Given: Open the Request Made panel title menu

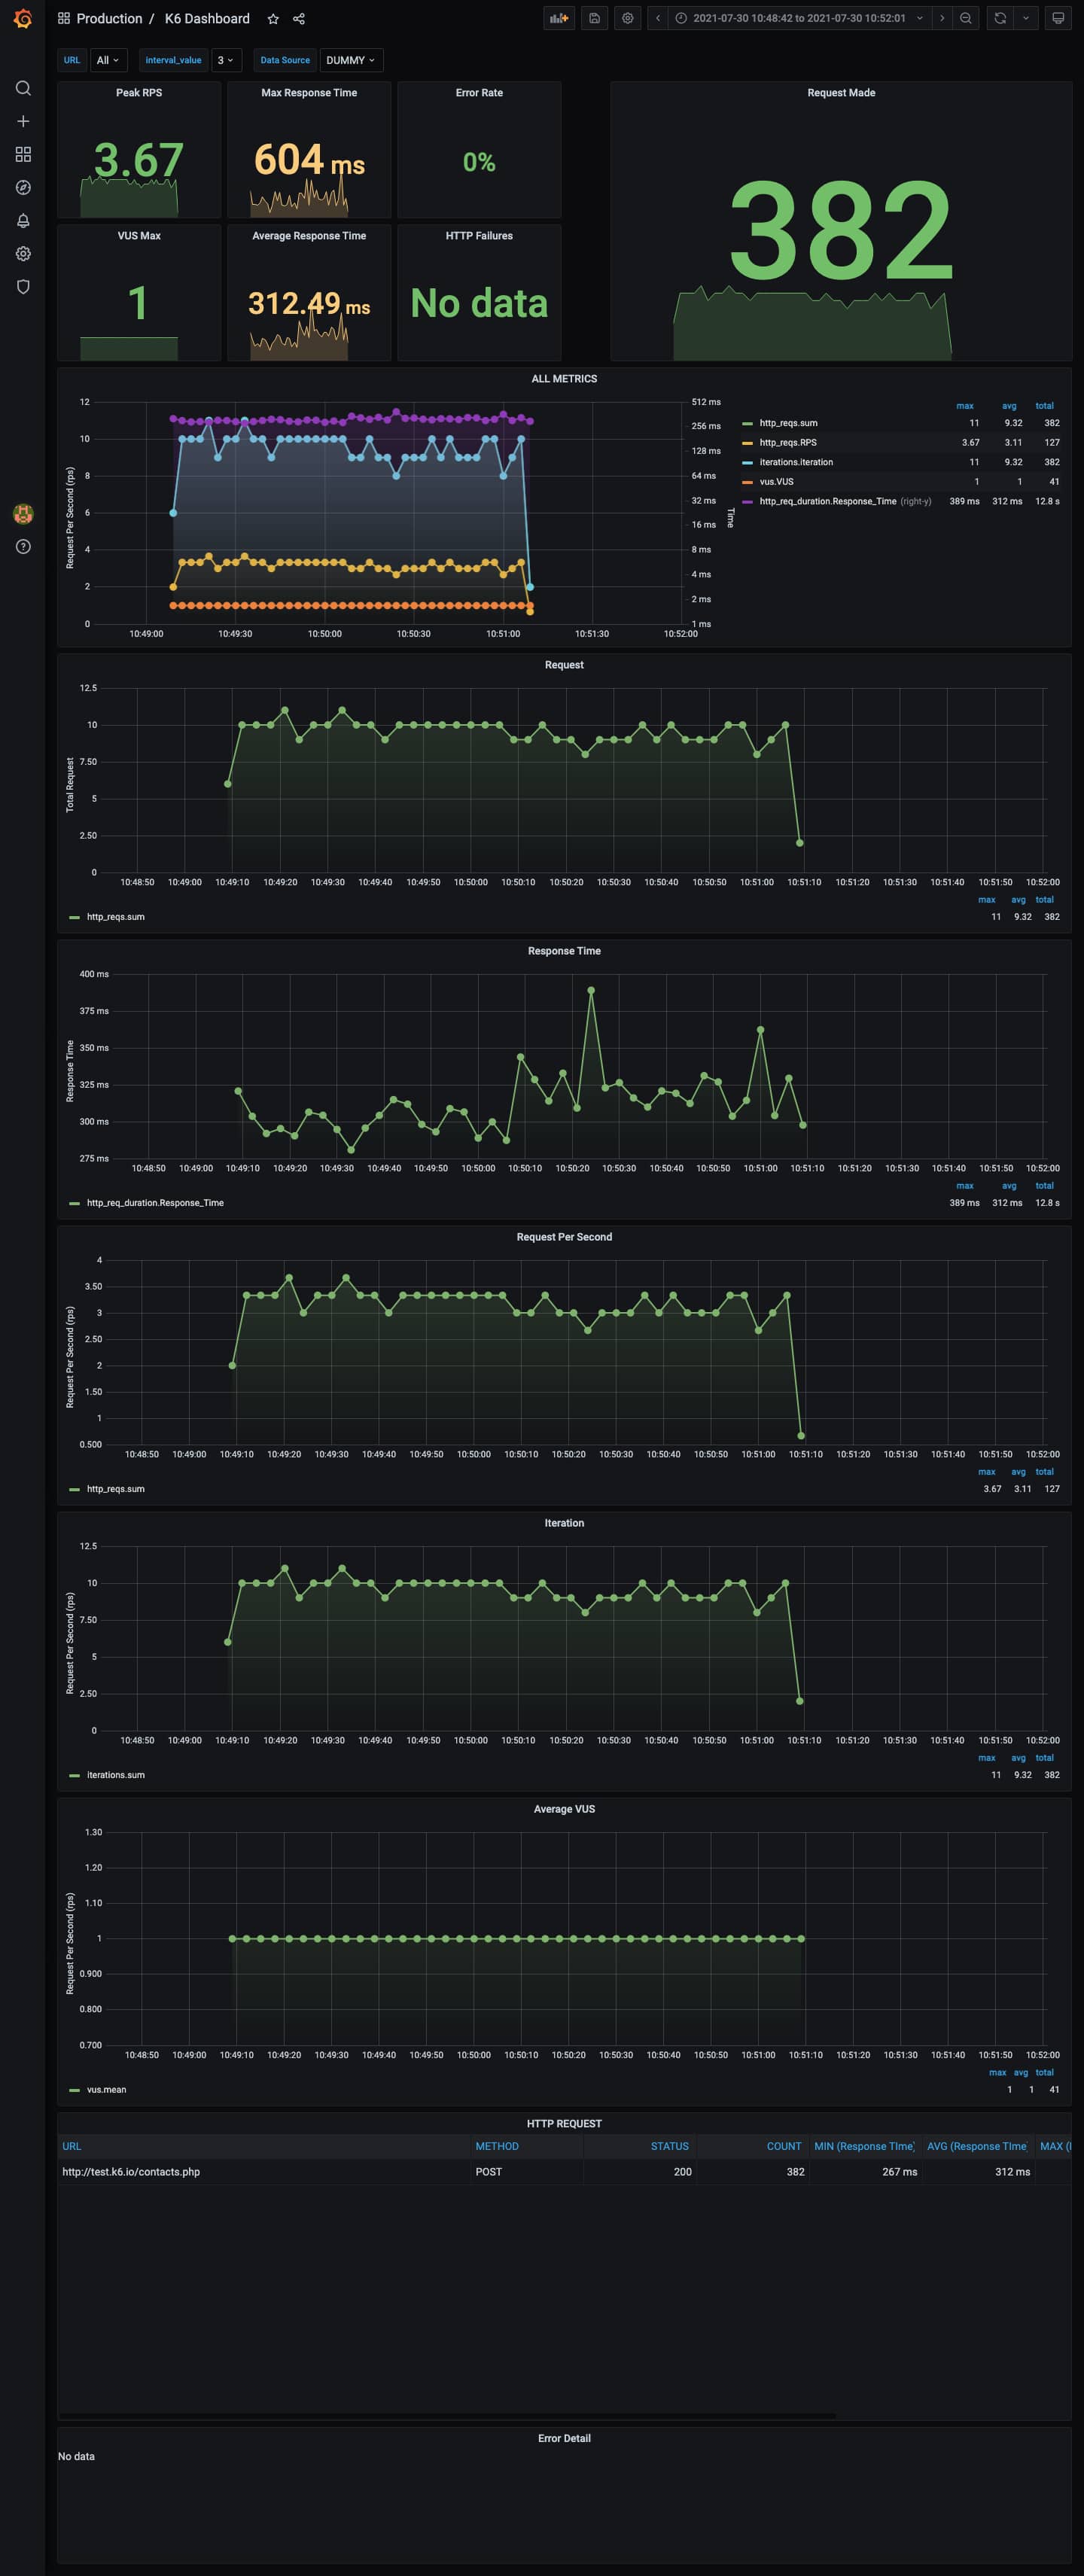Looking at the screenshot, I should (841, 93).
